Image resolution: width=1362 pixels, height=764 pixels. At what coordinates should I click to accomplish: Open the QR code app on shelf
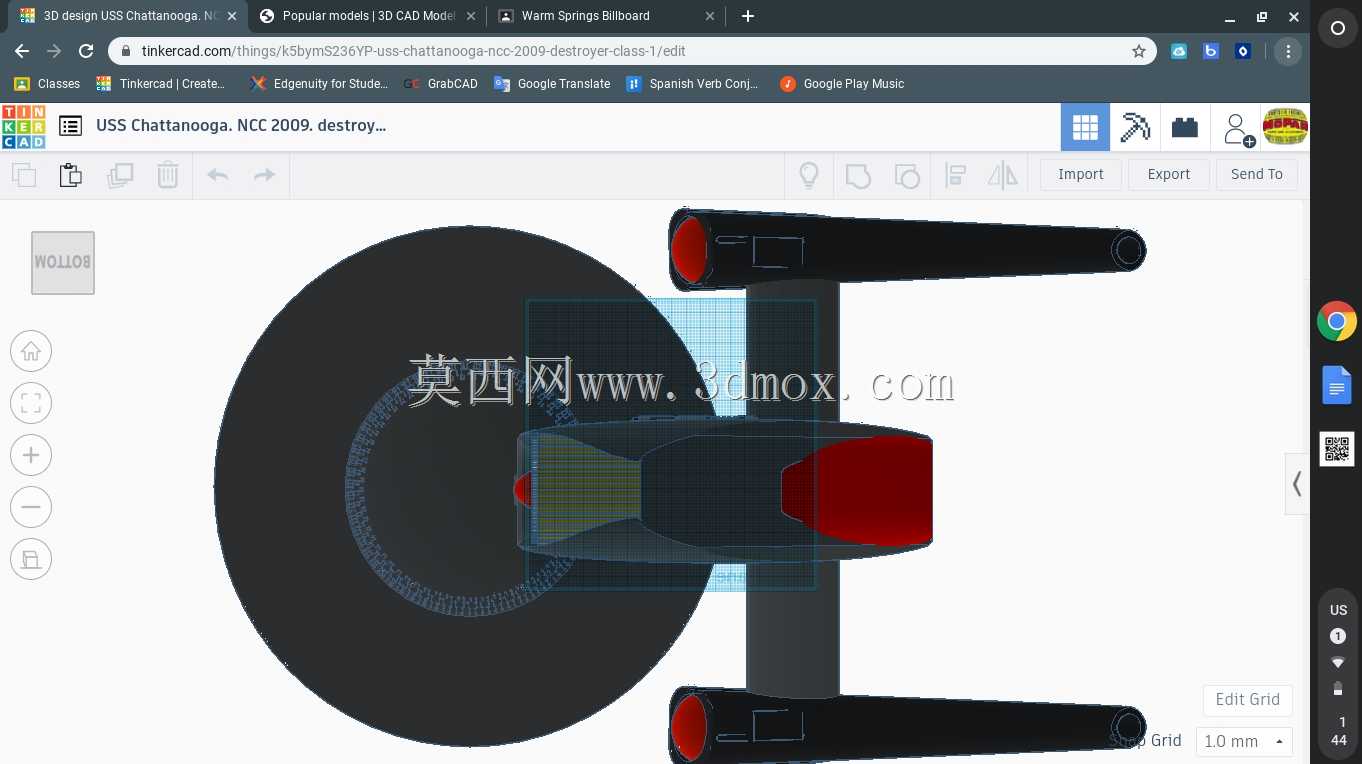(x=1337, y=449)
